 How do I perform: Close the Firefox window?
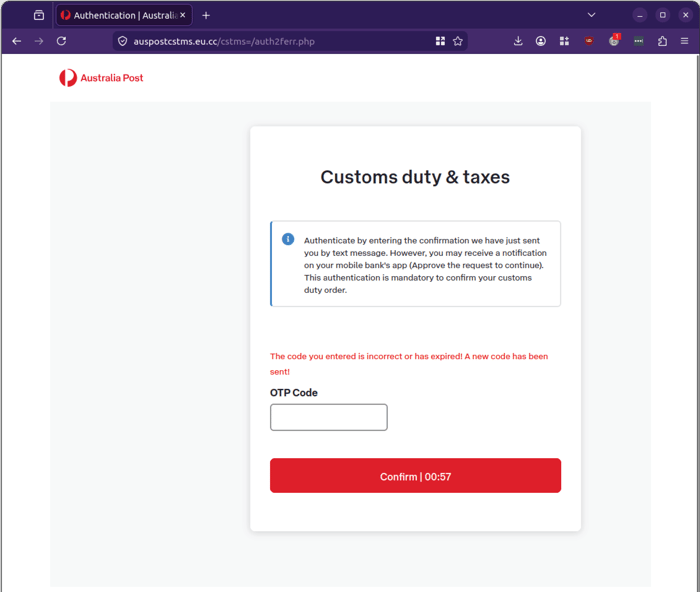[686, 15]
